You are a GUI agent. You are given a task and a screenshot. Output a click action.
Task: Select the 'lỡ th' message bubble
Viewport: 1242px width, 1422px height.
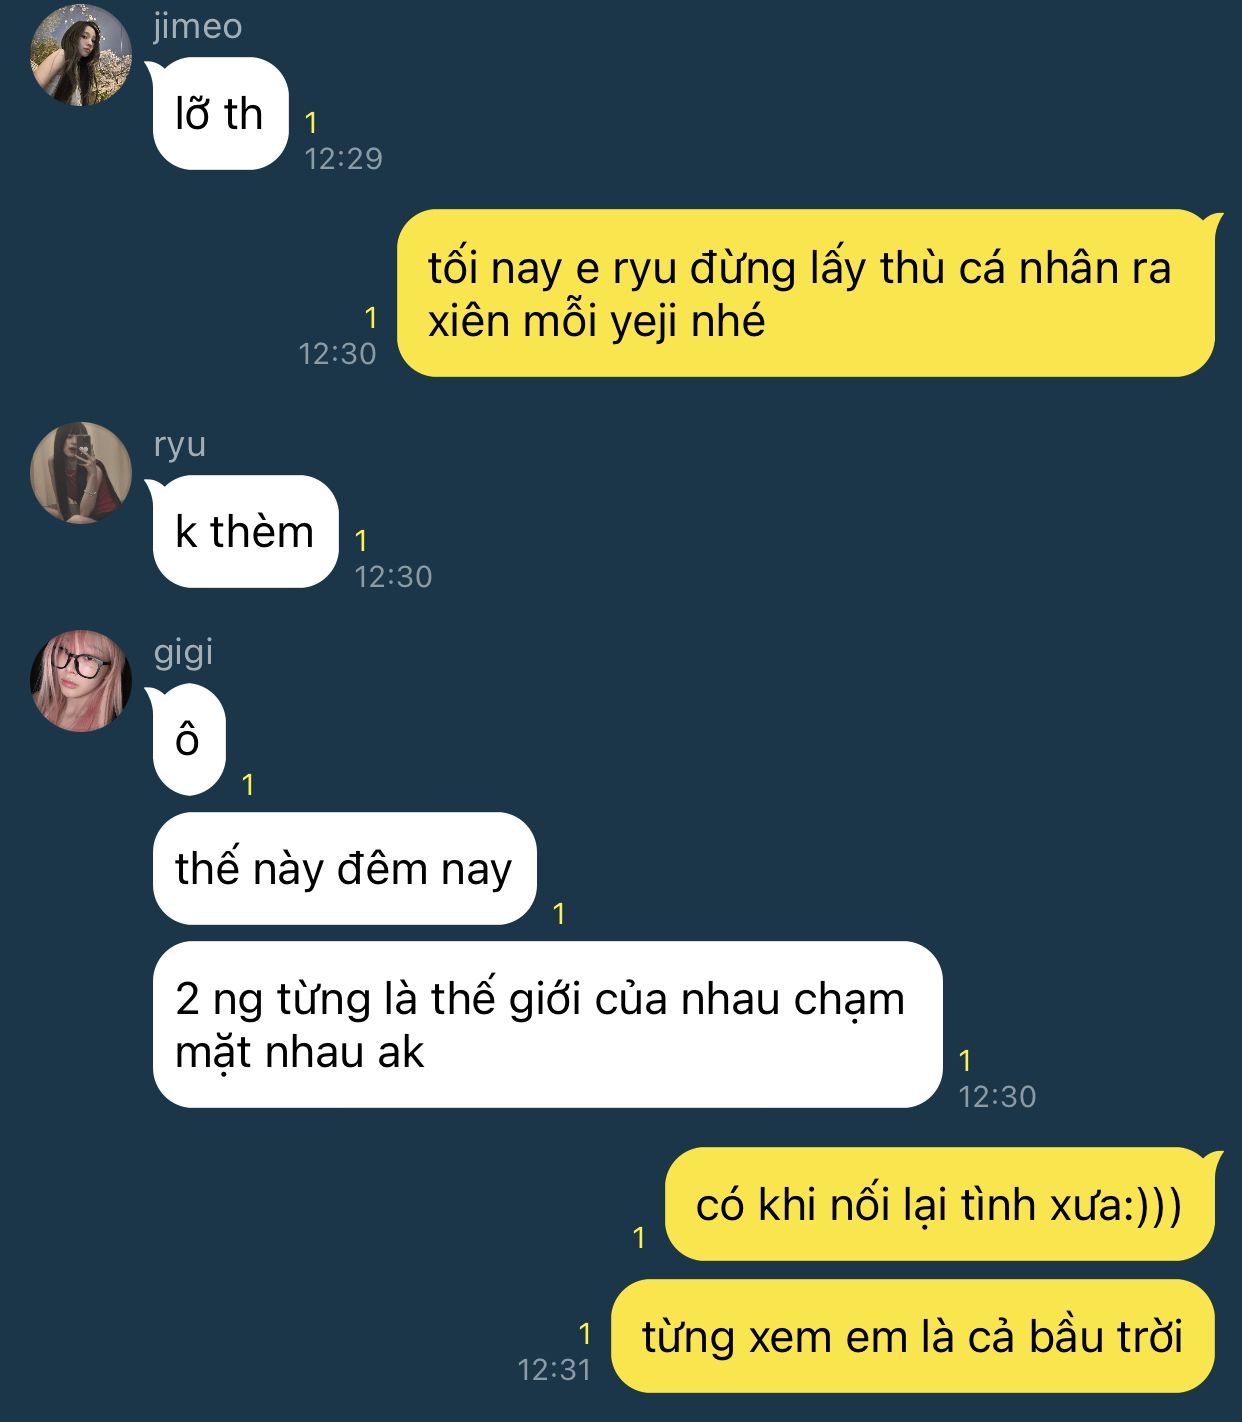click(x=220, y=113)
